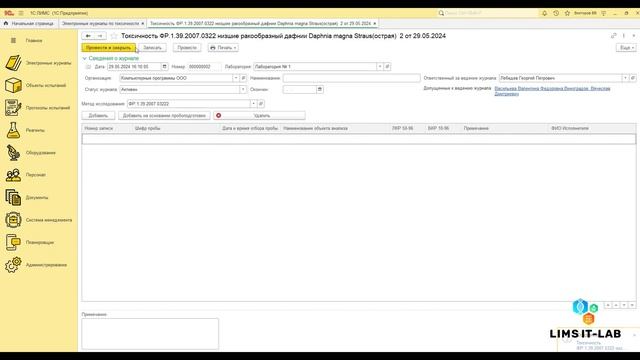640x360 pixels.
Task: Go back with left arrow button
Action: click(88, 36)
